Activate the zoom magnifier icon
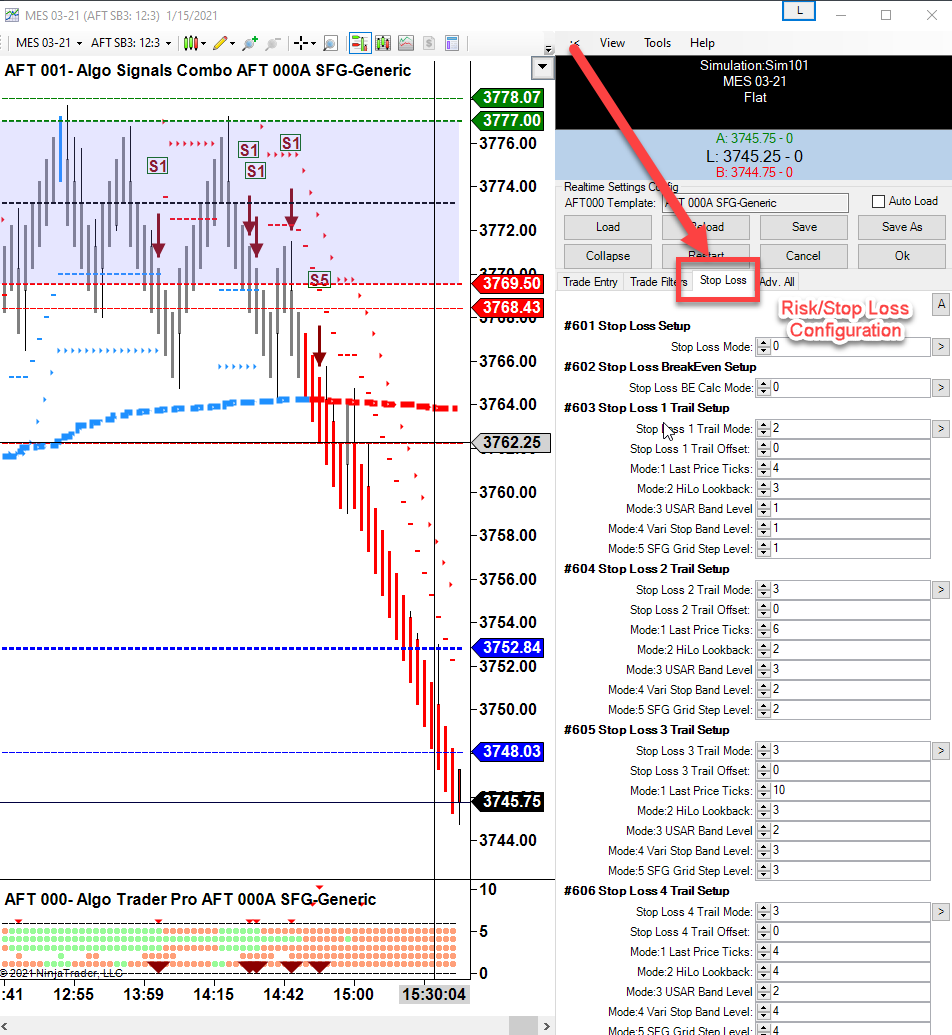This screenshot has height=1035, width=952. [x=330, y=43]
